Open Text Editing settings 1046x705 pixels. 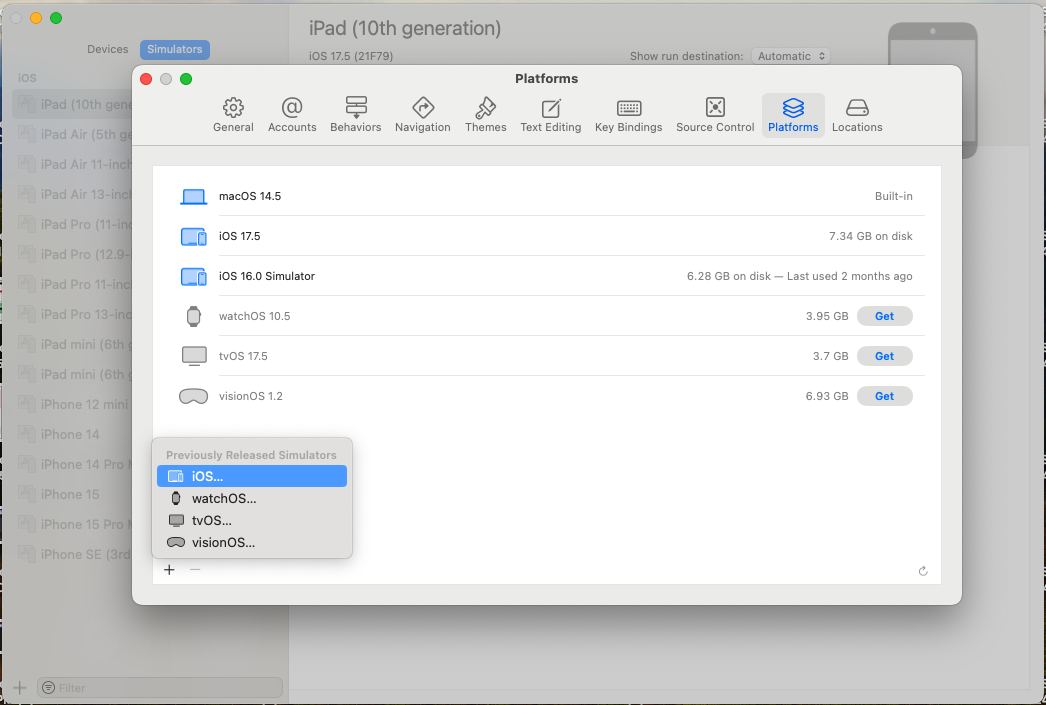click(550, 115)
